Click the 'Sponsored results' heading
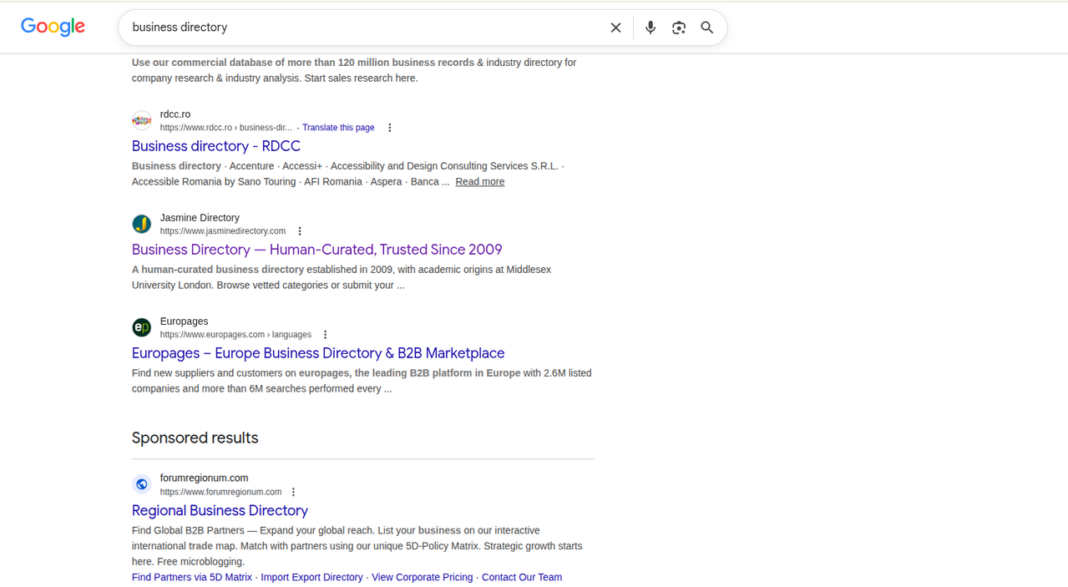Screen dimensions: 1068x587 (x=195, y=438)
